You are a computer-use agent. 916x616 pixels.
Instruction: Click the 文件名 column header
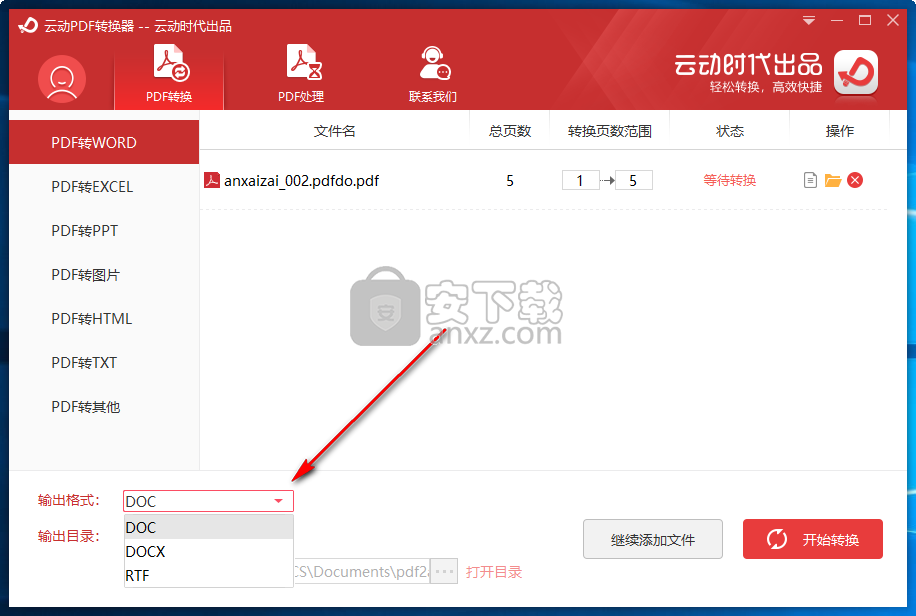(335, 131)
